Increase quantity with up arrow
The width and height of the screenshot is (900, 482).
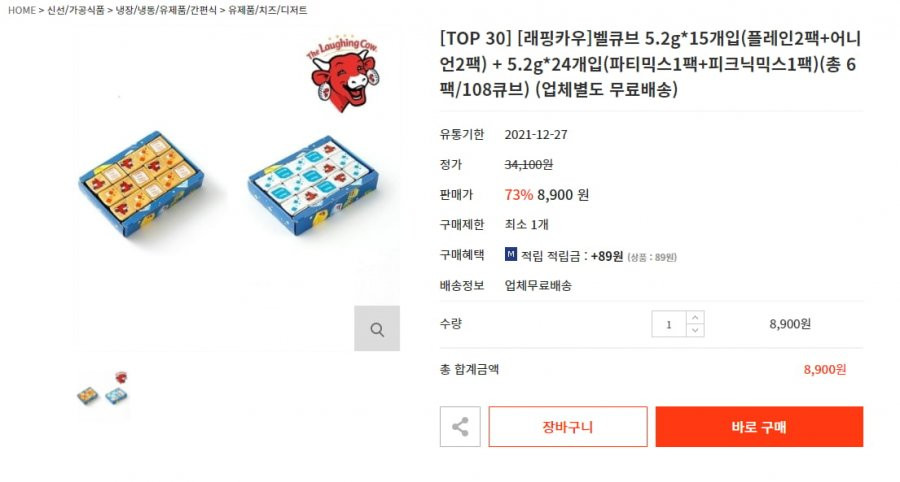coord(695,317)
